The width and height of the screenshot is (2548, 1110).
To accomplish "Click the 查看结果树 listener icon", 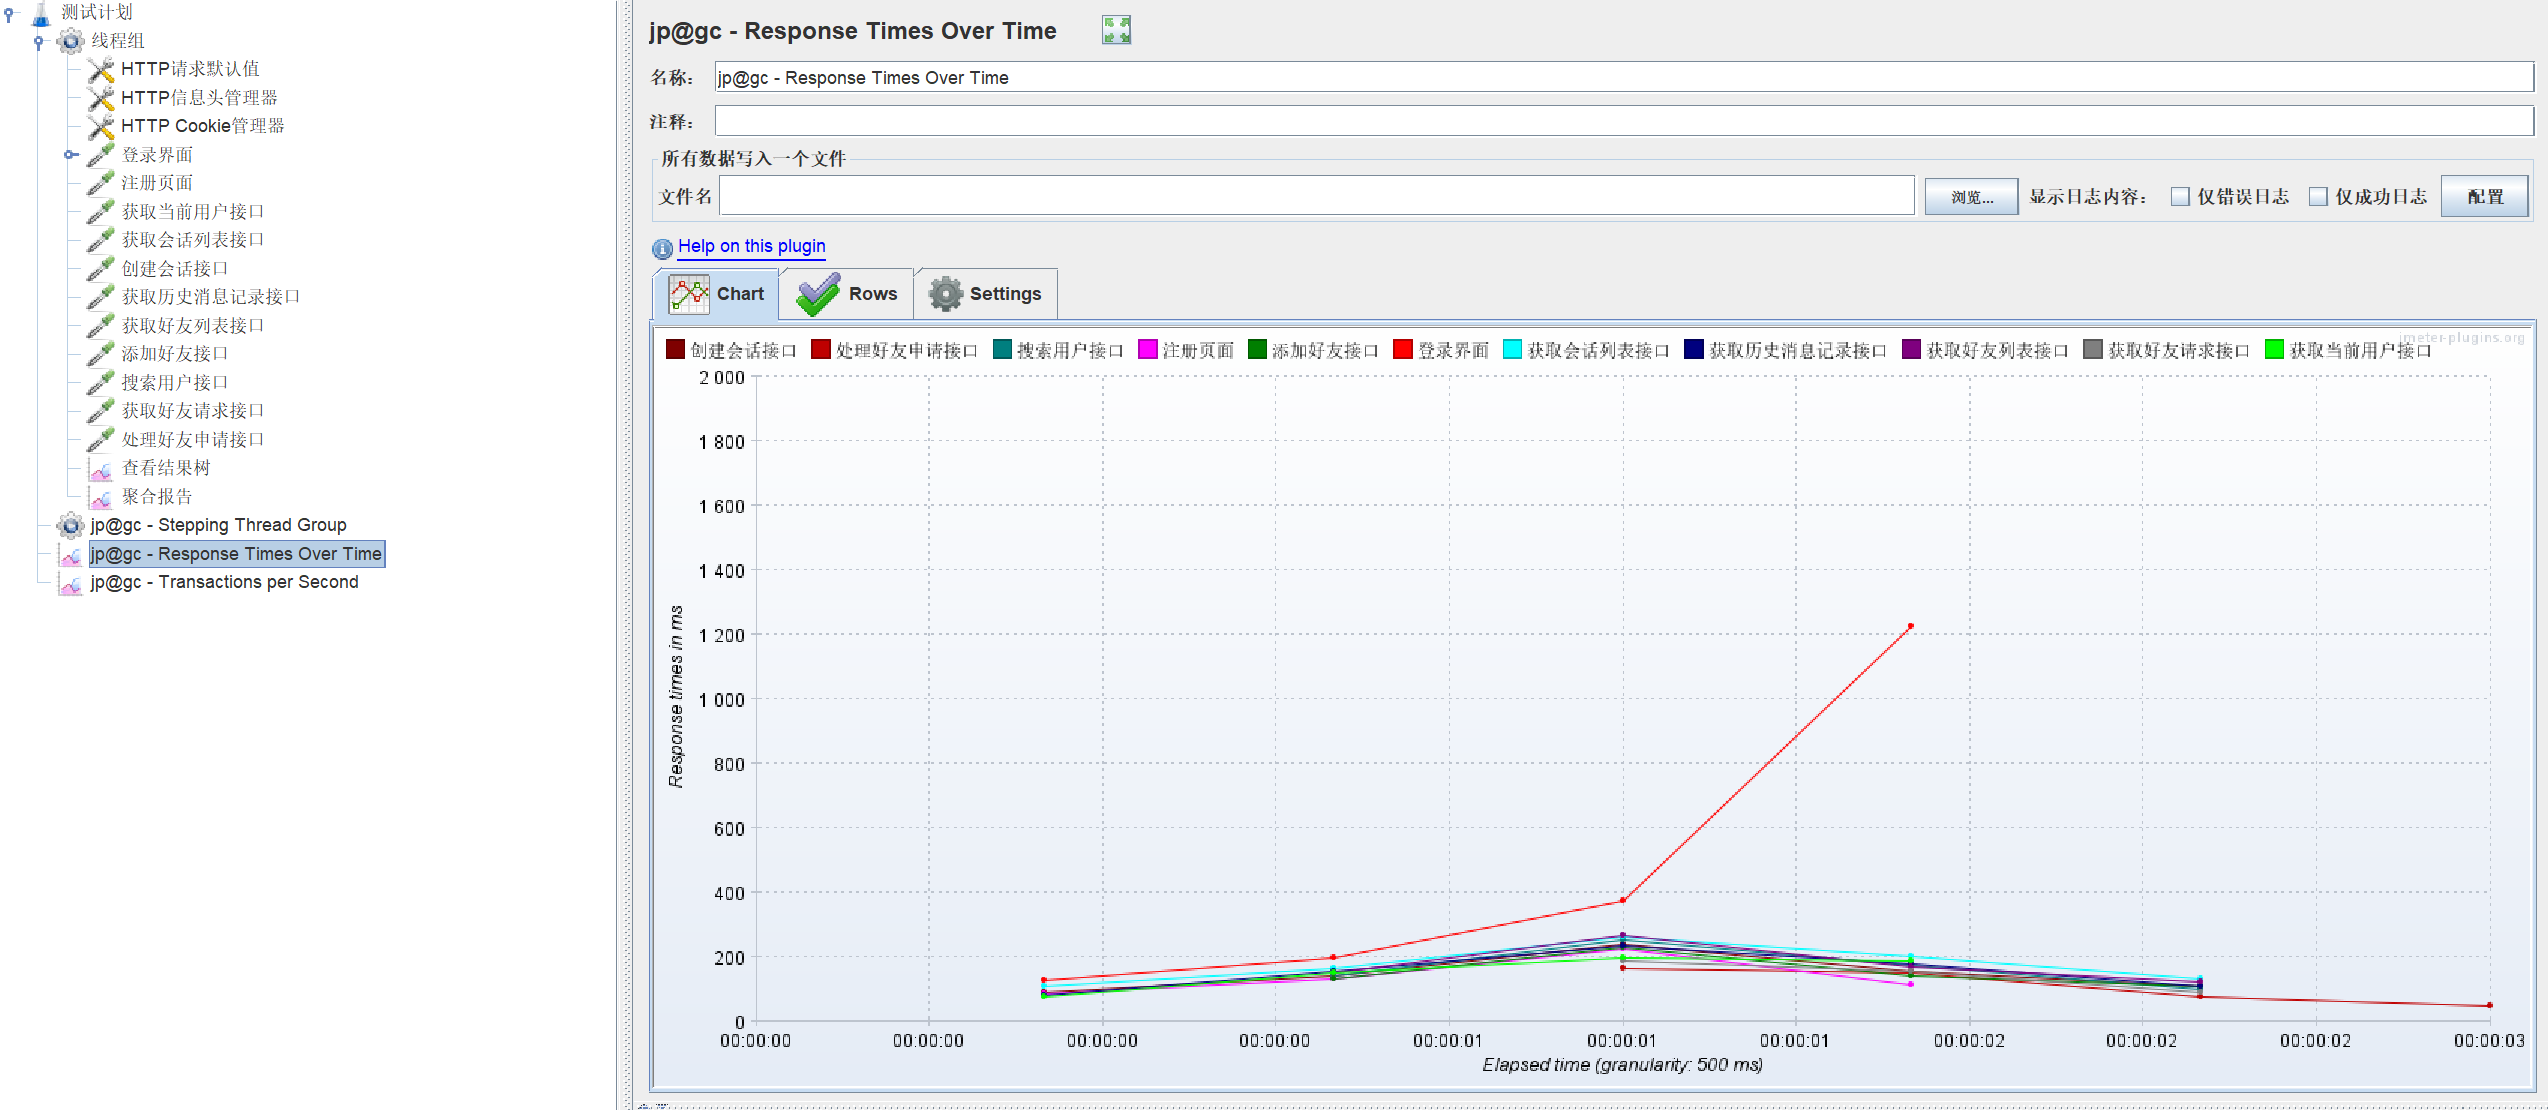I will (100, 468).
